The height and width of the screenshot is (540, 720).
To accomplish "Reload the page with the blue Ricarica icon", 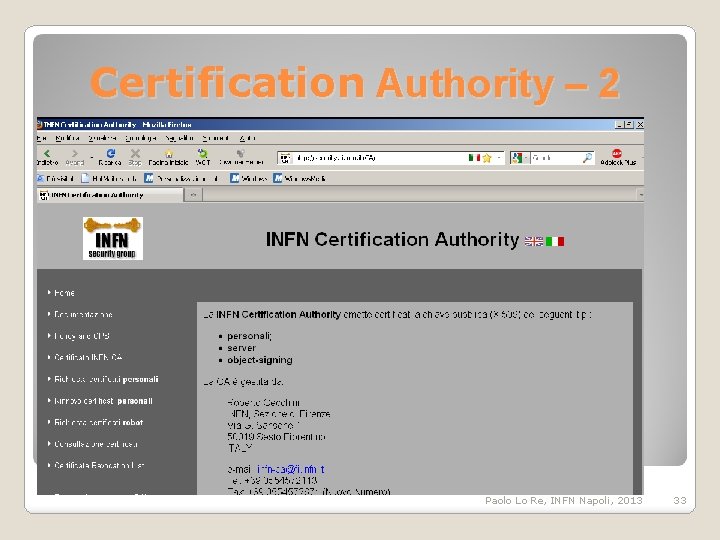I will [x=110, y=153].
